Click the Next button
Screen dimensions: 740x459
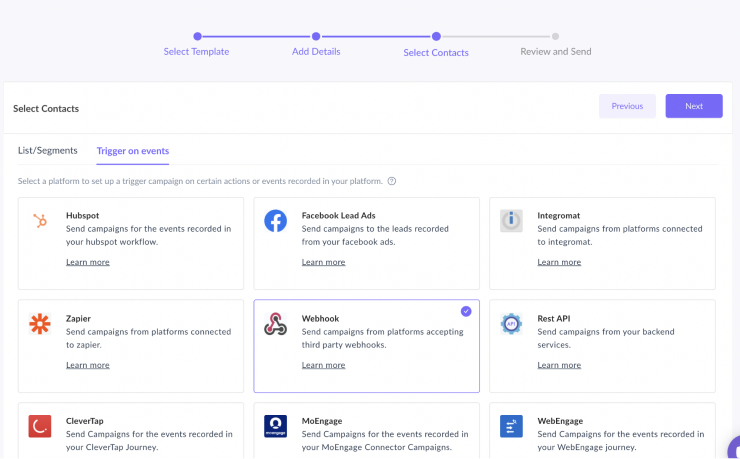click(694, 106)
